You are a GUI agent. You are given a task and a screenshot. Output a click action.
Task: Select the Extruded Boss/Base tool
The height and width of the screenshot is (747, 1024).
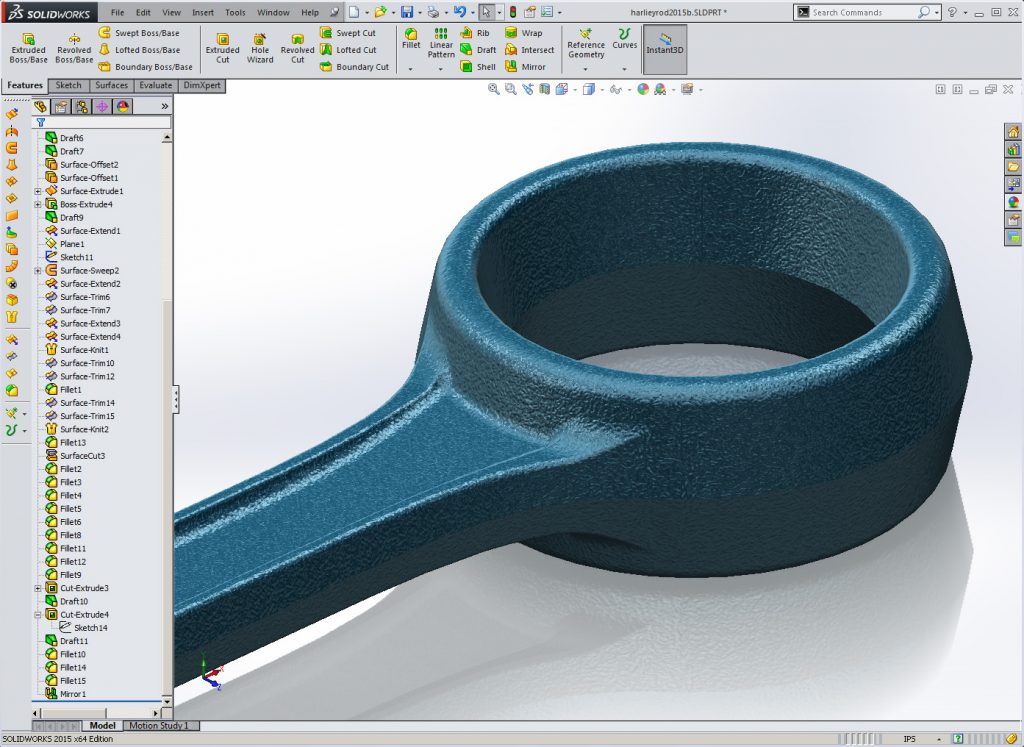(x=28, y=44)
